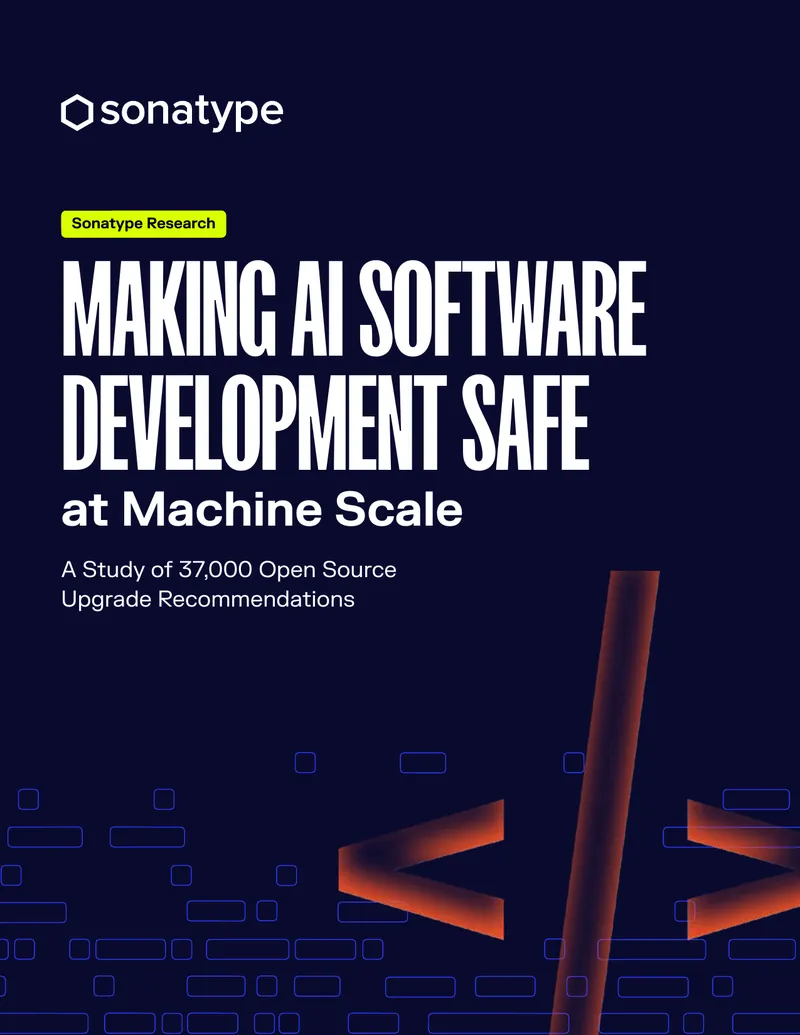Click the Upgrade Recommendations text line
Screen dimensions: 800x1035
(208, 599)
